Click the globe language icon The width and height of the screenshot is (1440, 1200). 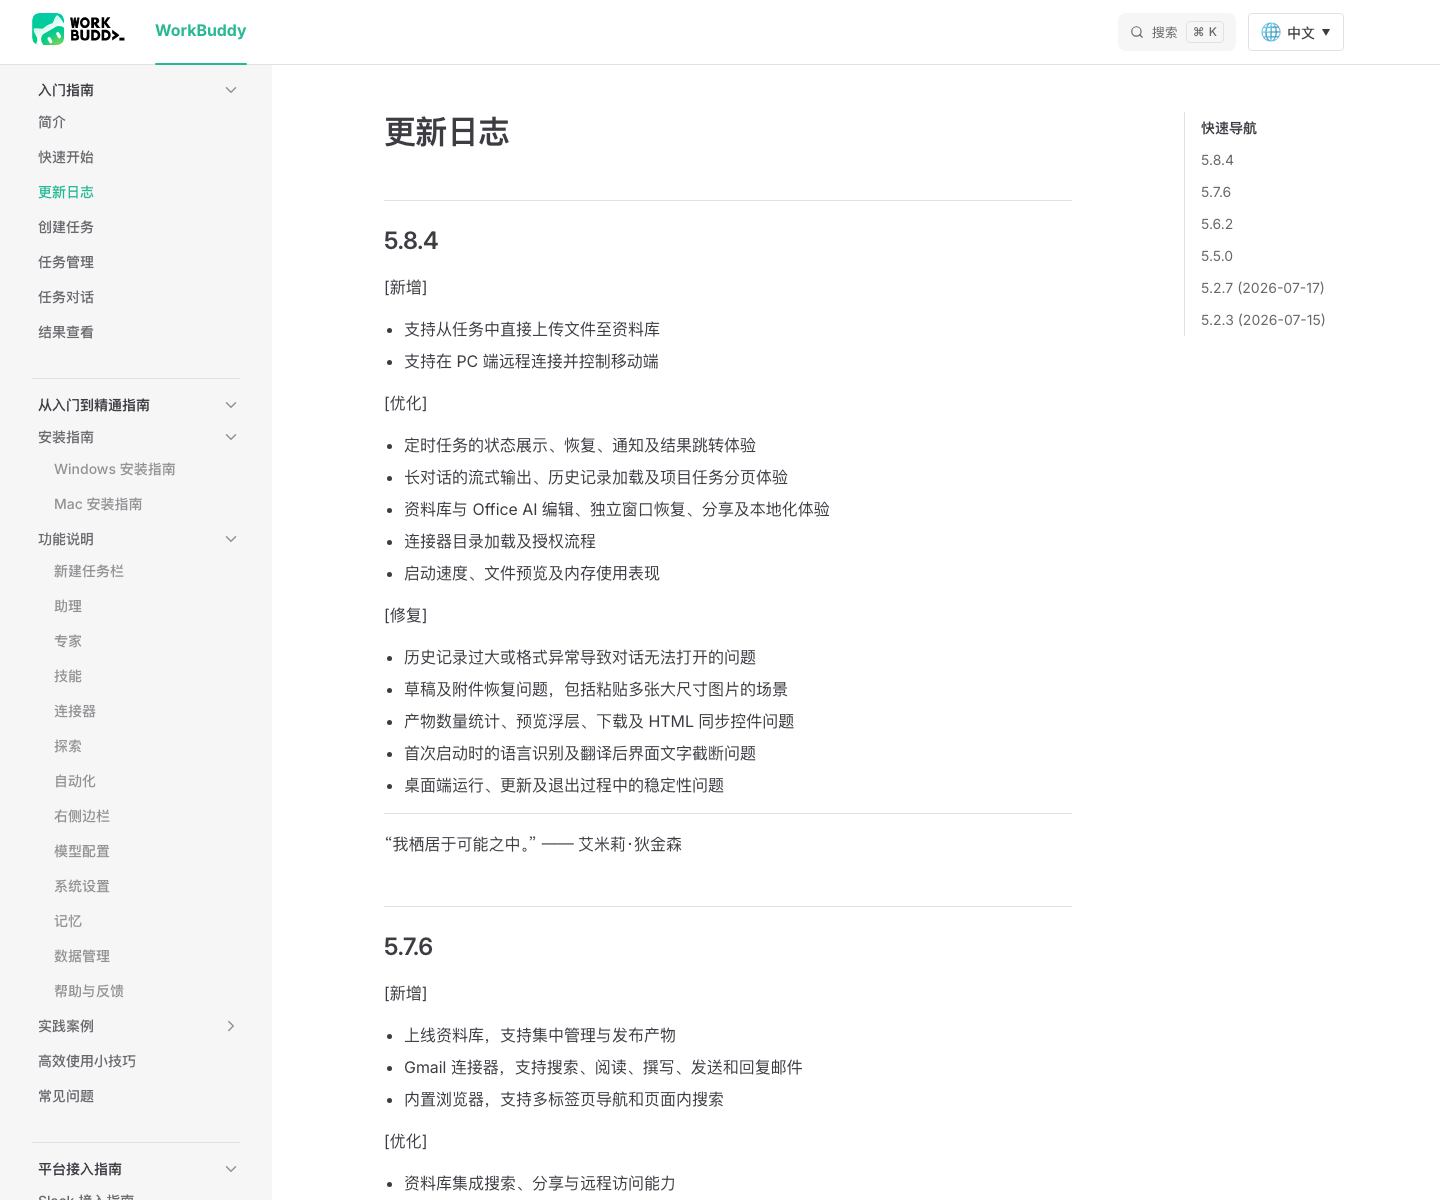coord(1271,32)
